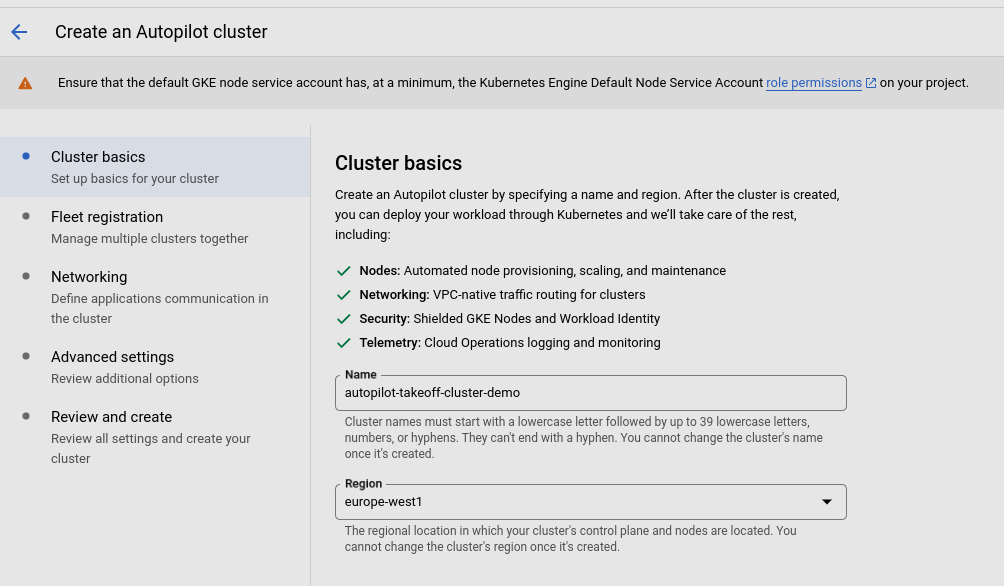Jump to Review and create step
This screenshot has width=1004, height=586.
111,417
